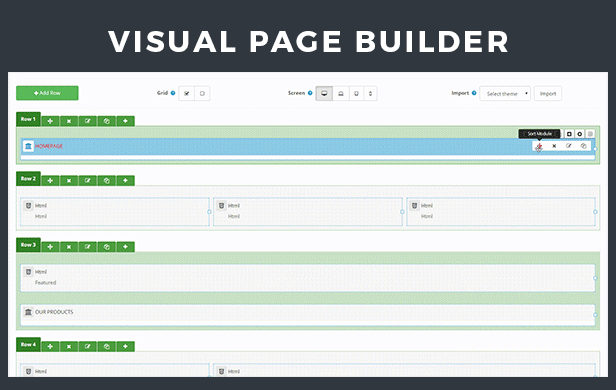The height and width of the screenshot is (390, 616).
Task: Select the Row 1 tab label
Action: pos(28,119)
